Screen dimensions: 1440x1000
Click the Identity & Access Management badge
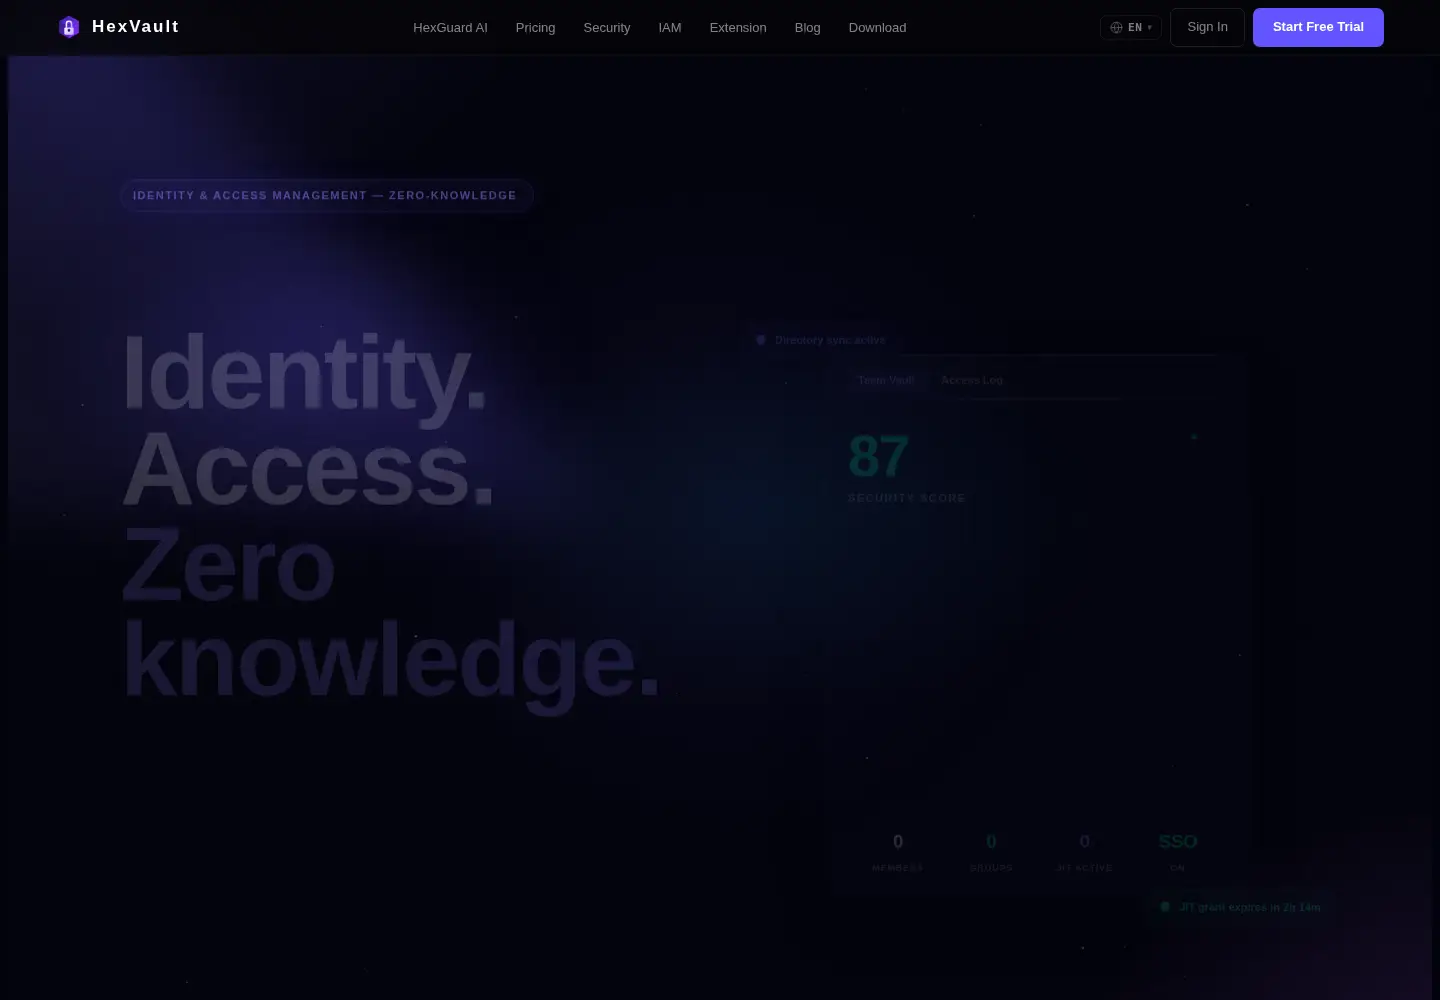326,195
